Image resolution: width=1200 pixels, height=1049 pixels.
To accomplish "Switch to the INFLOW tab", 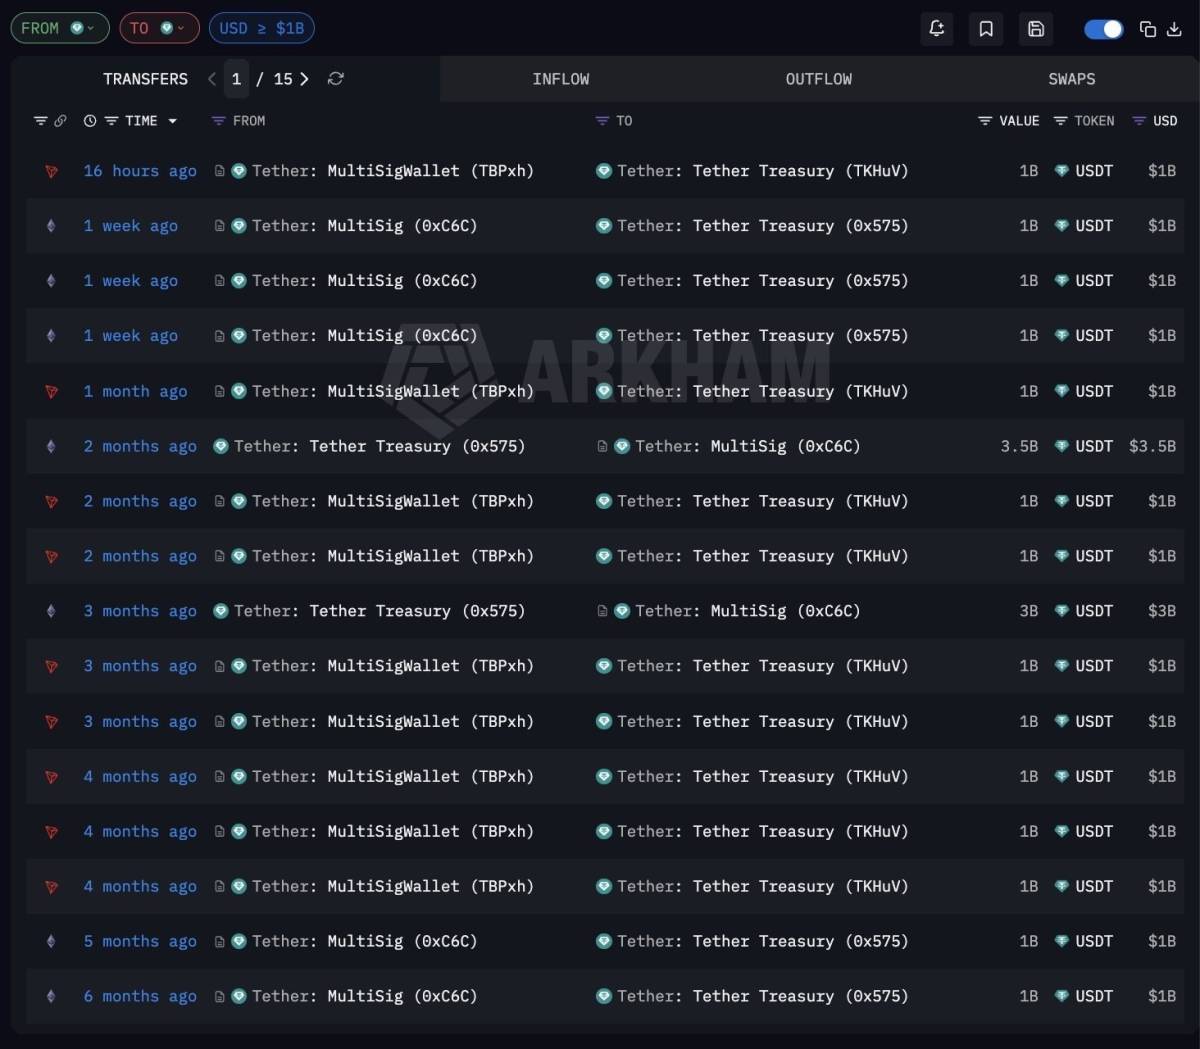I will (561, 79).
